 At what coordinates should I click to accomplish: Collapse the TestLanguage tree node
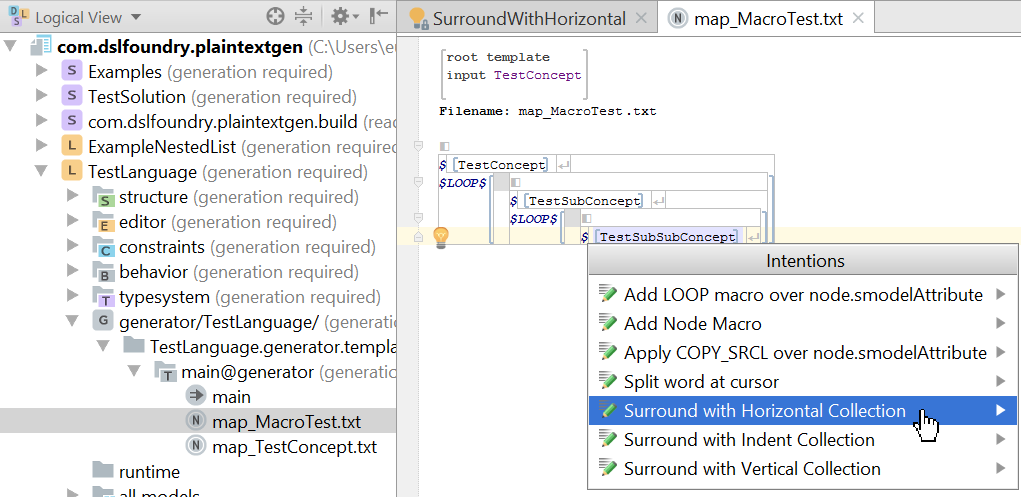point(41,172)
